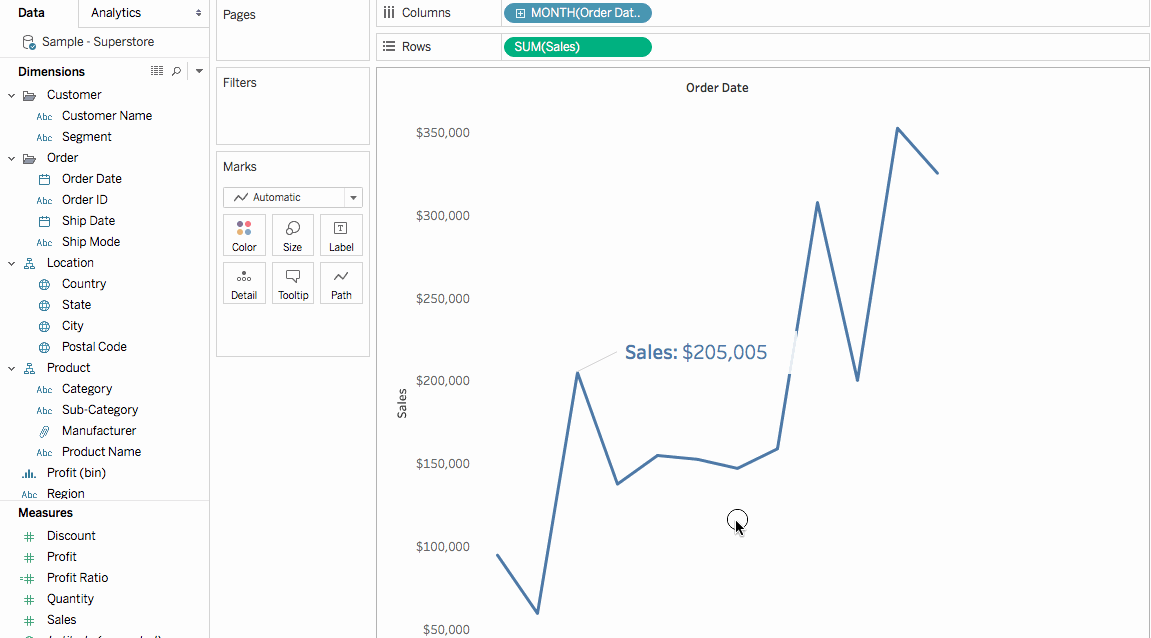
Task: Click the histogram icon beside Profit (bin)
Action: 29,474
